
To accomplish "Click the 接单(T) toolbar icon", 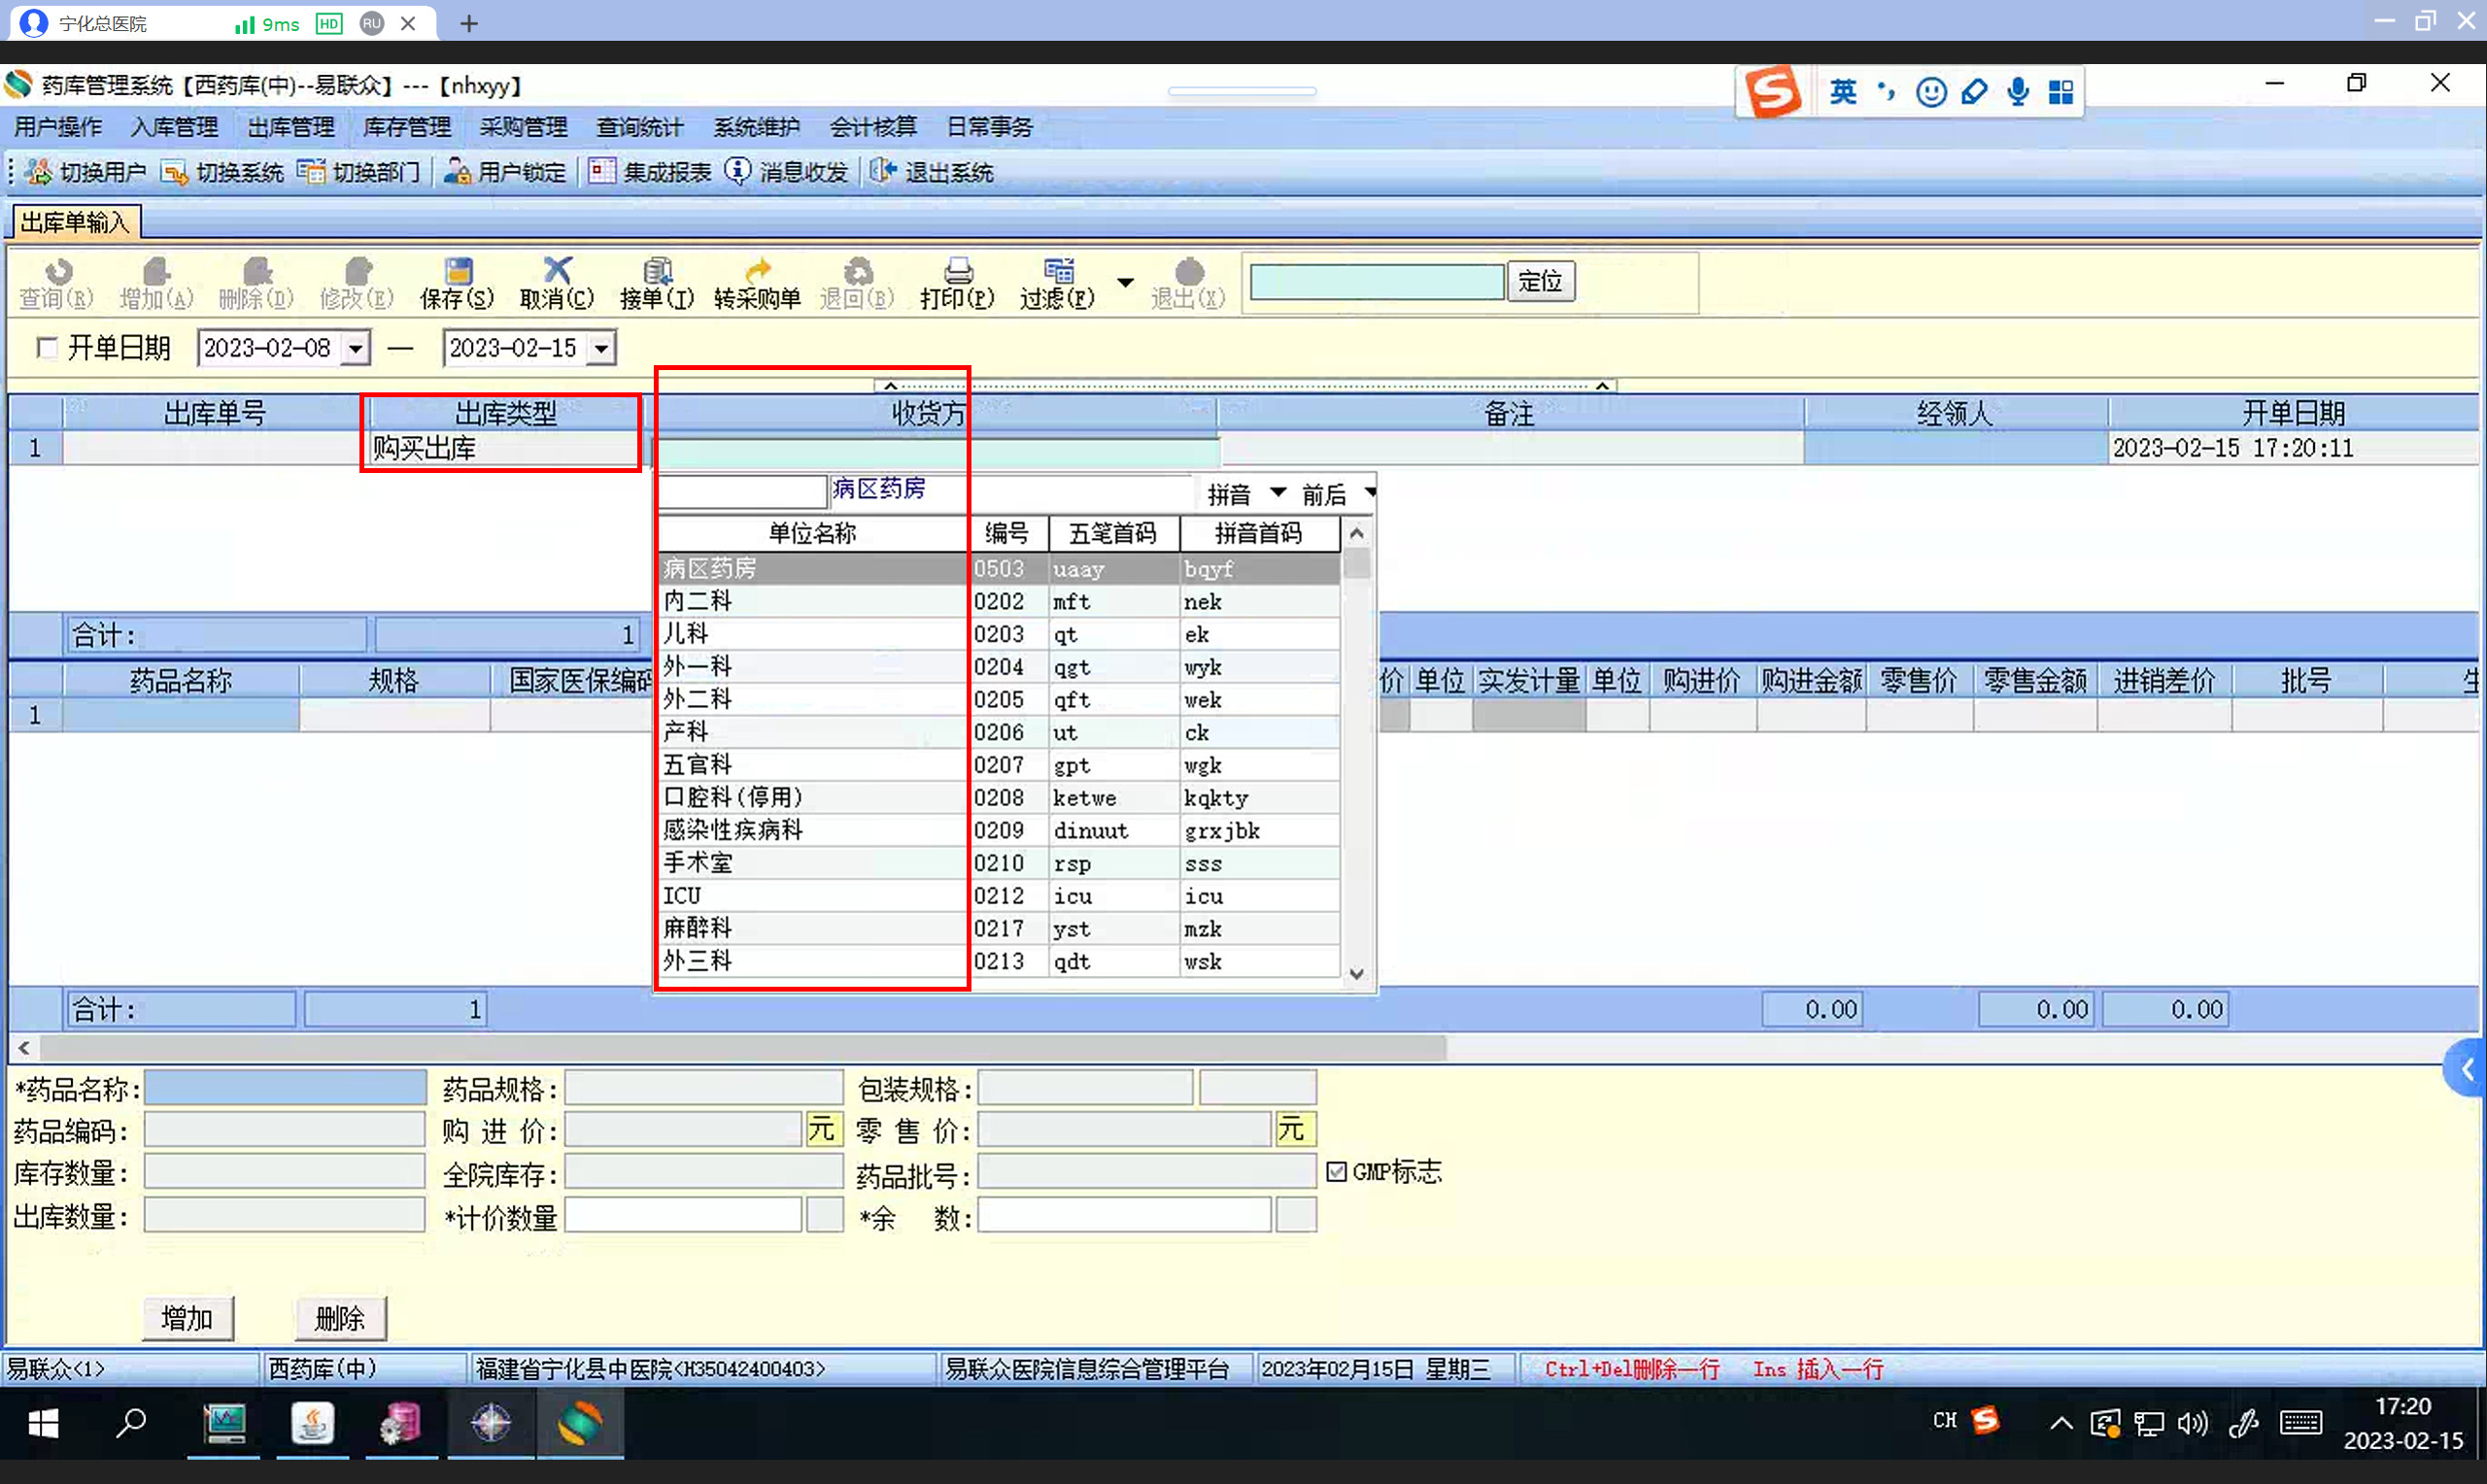I will point(657,272).
